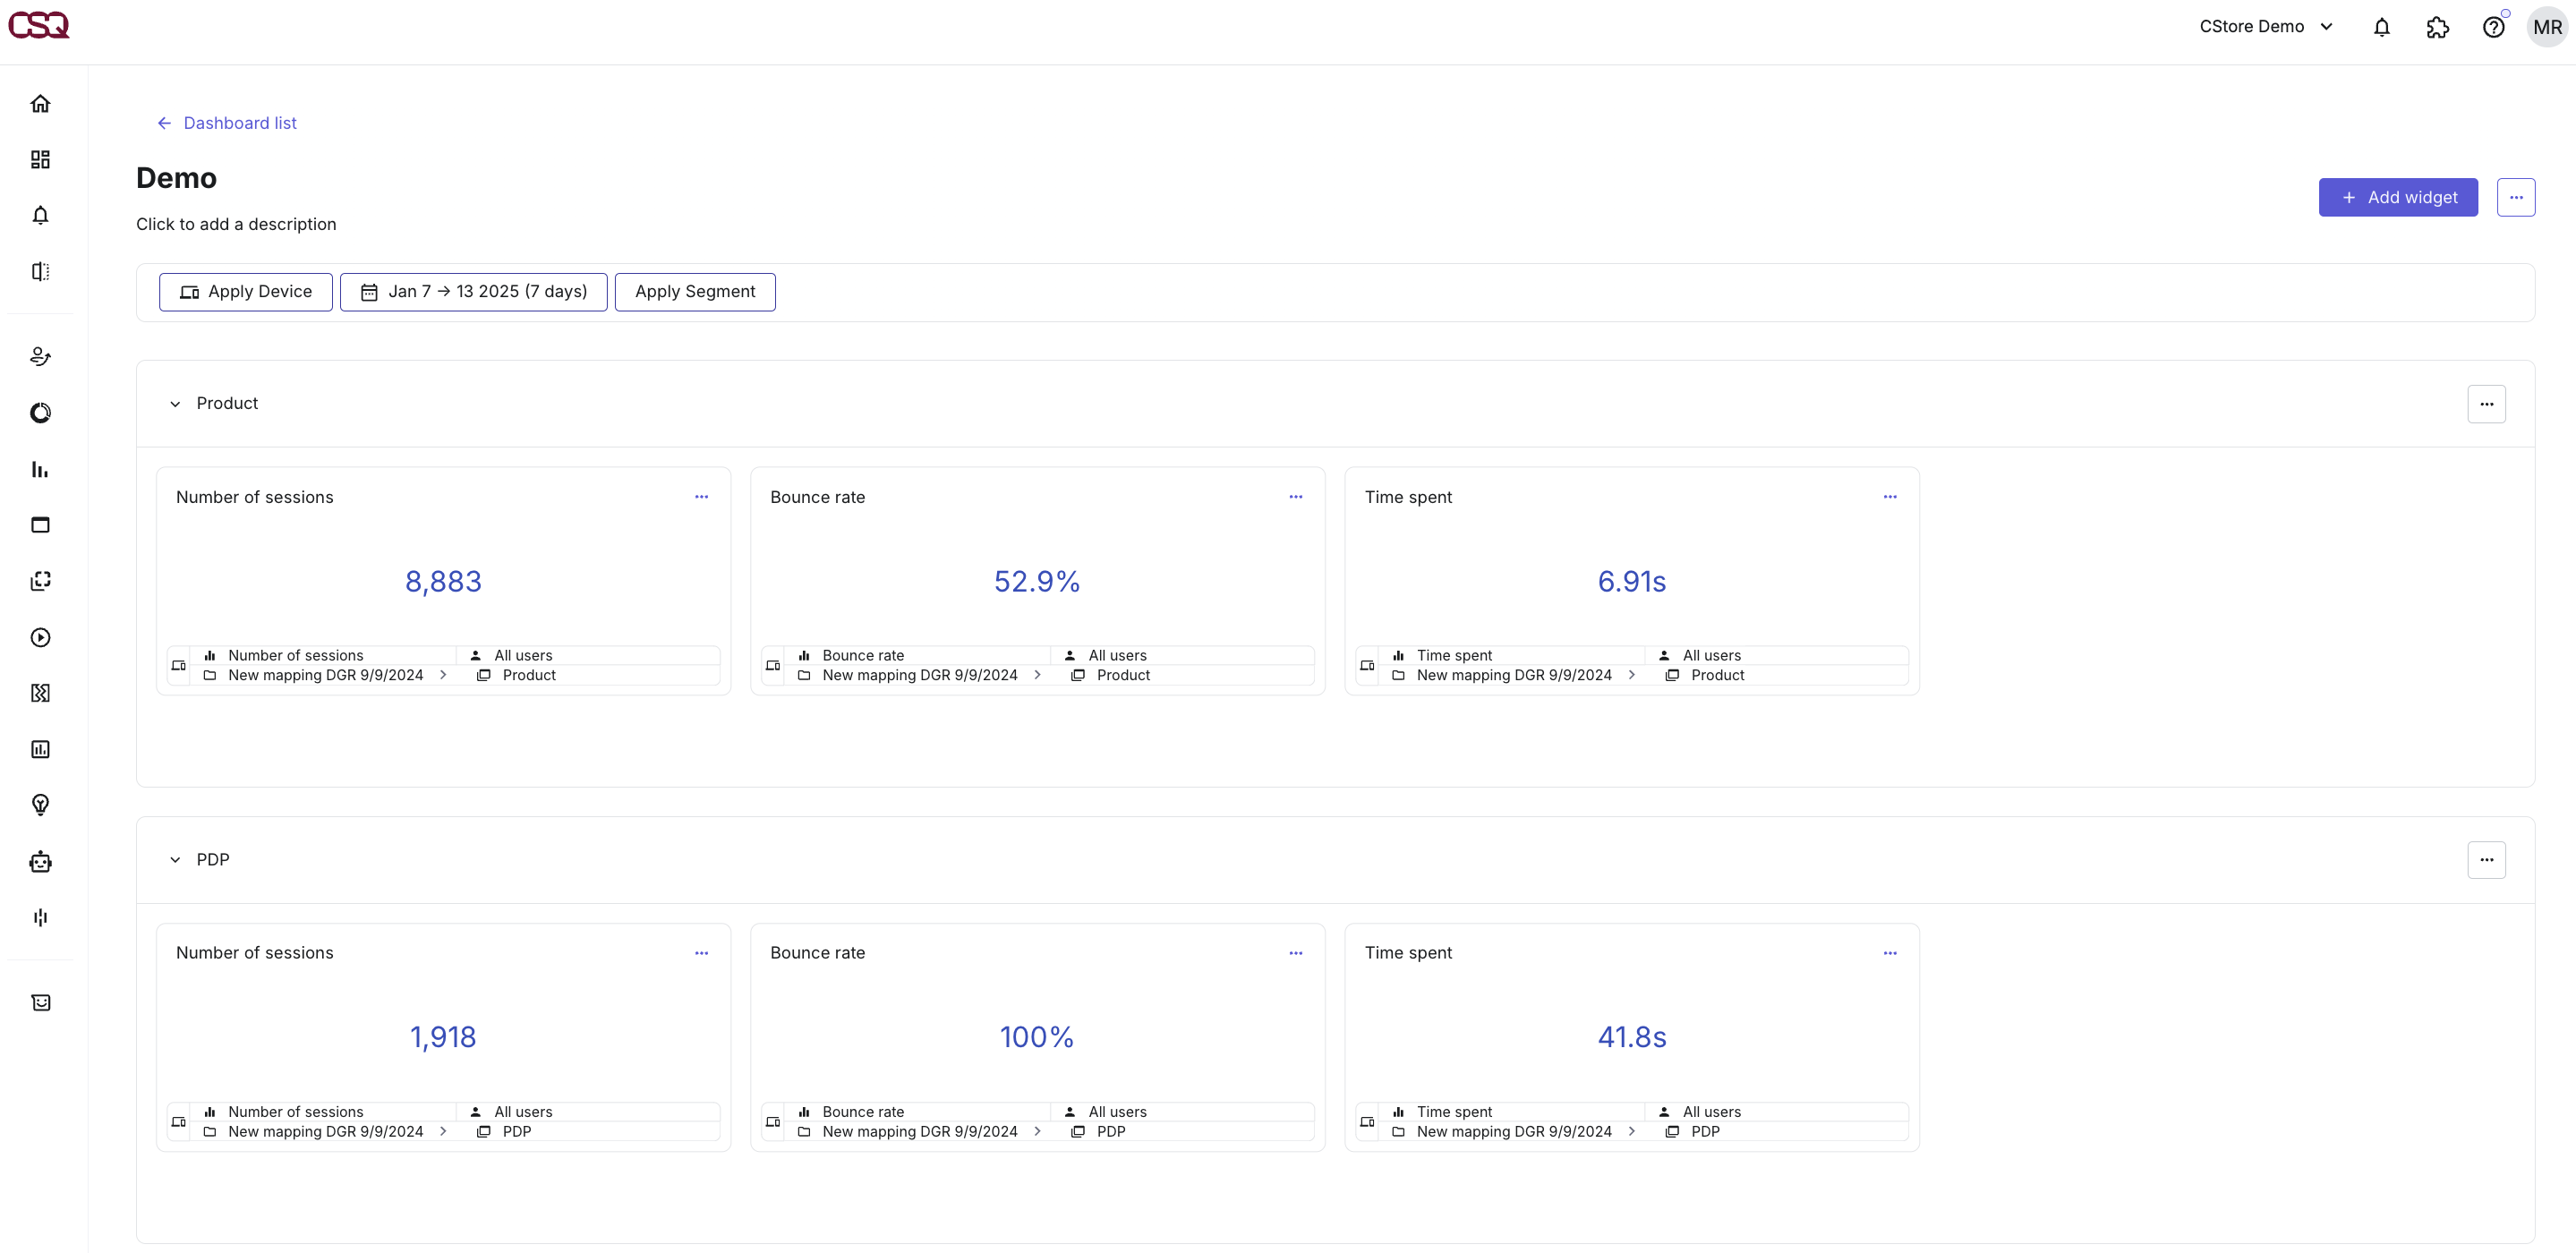Click the Apply Segment button
The width and height of the screenshot is (2576, 1253).
point(694,292)
